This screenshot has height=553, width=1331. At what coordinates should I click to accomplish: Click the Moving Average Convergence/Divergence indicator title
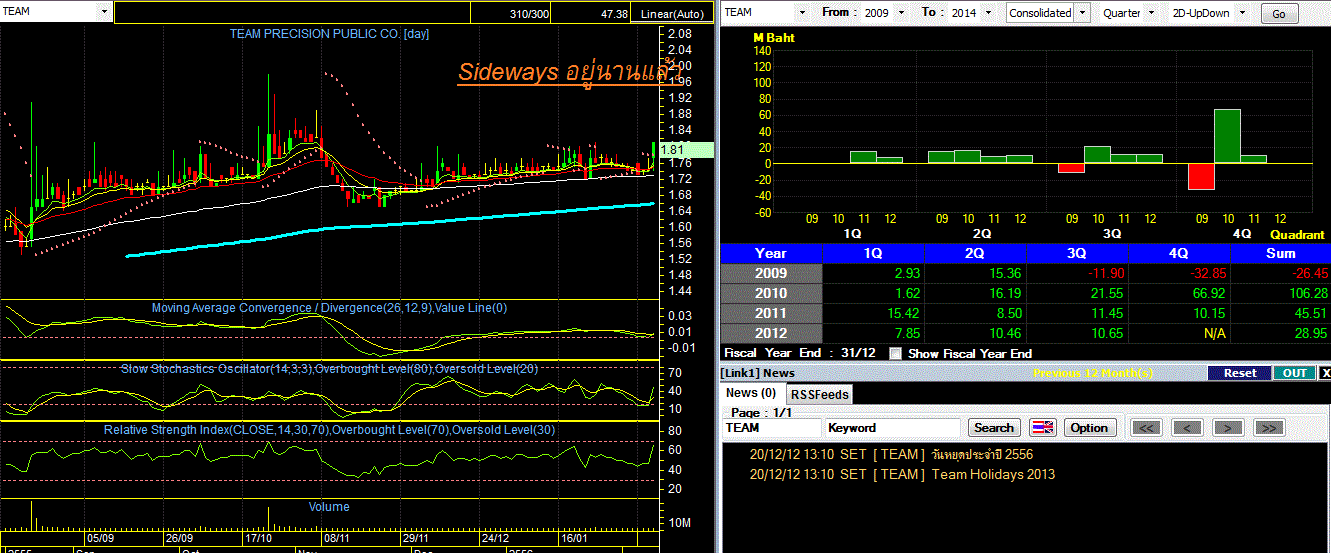[x=329, y=308]
